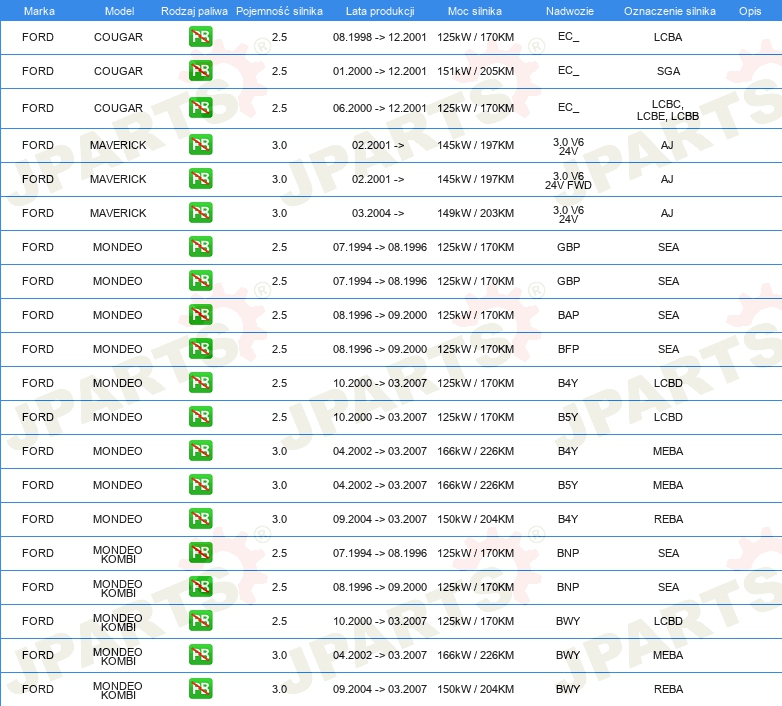Click the fuel icon for MONDEO B4Y MEBA

pyautogui.click(x=200, y=451)
